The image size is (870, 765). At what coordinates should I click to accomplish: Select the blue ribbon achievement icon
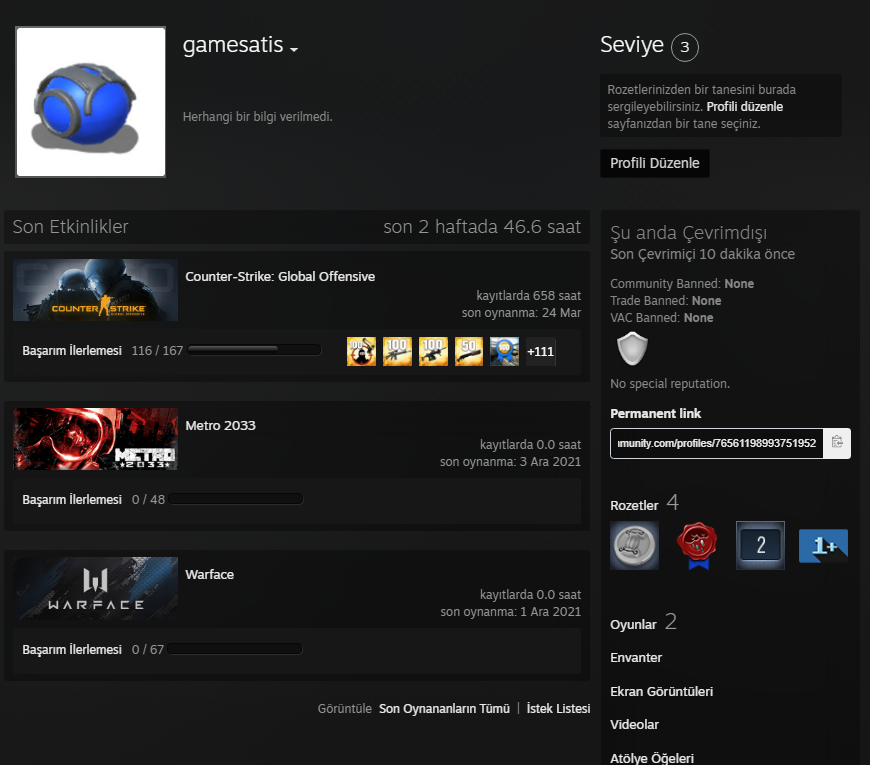click(x=504, y=351)
